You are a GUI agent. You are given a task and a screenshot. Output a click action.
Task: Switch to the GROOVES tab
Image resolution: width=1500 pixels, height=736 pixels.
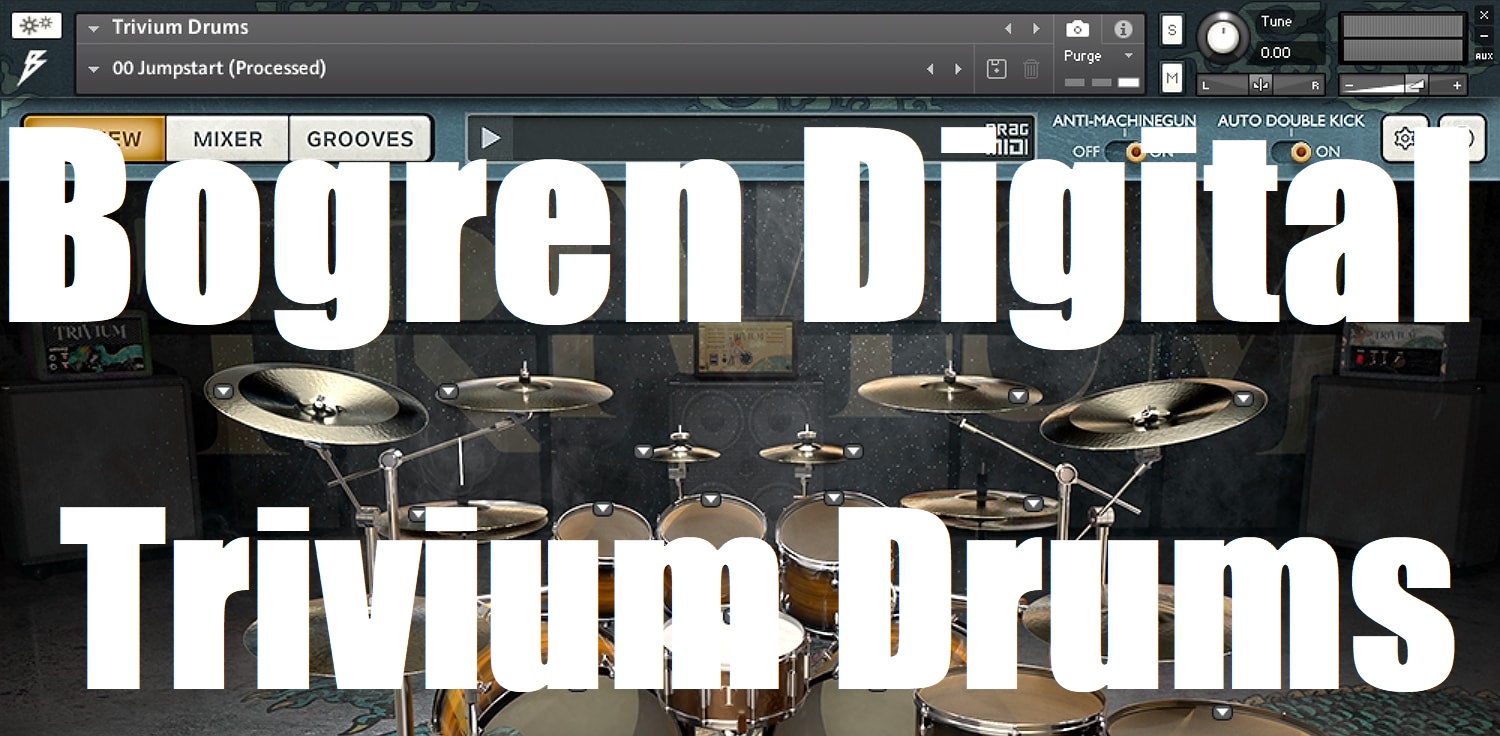click(x=360, y=139)
